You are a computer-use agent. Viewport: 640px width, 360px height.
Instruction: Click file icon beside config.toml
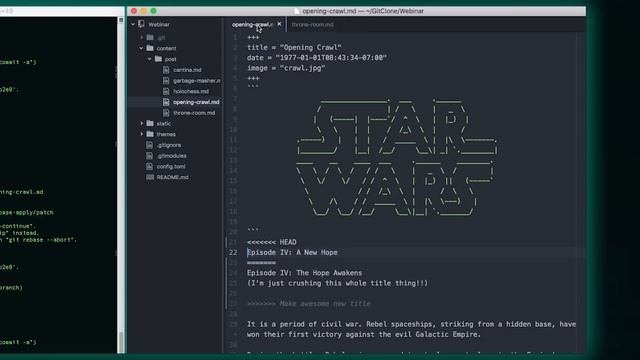coord(149,167)
